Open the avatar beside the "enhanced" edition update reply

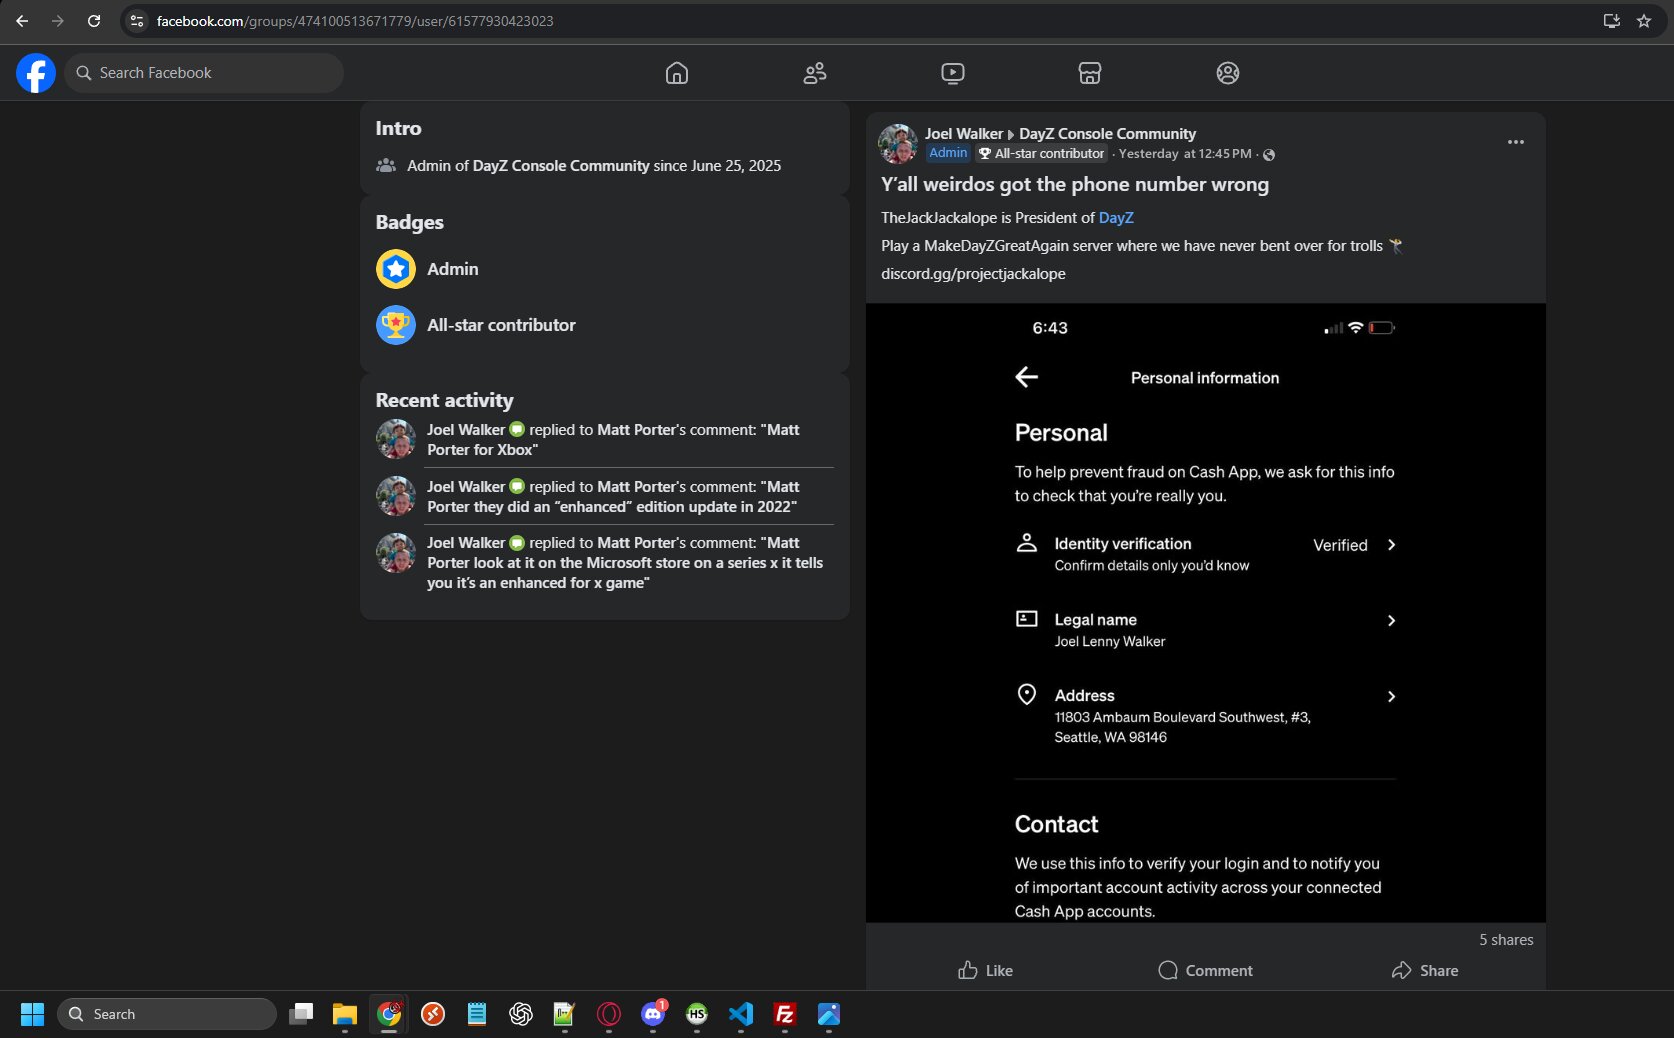tap(396, 496)
